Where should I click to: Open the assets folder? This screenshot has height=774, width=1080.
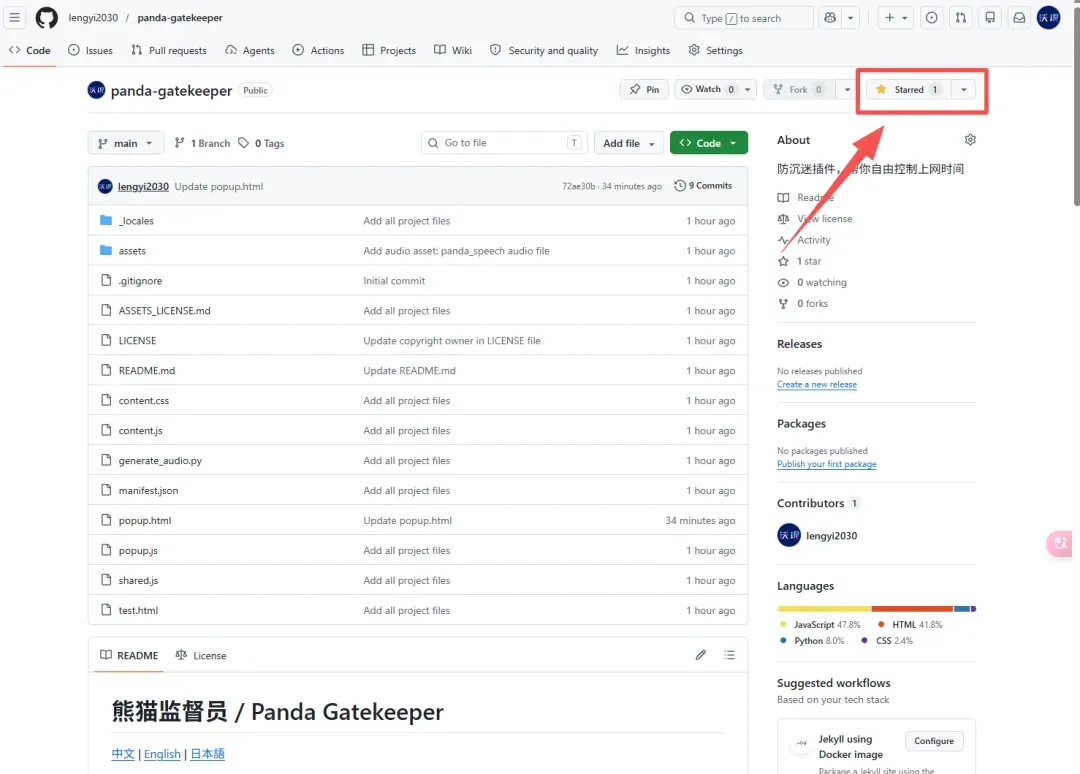coord(132,251)
